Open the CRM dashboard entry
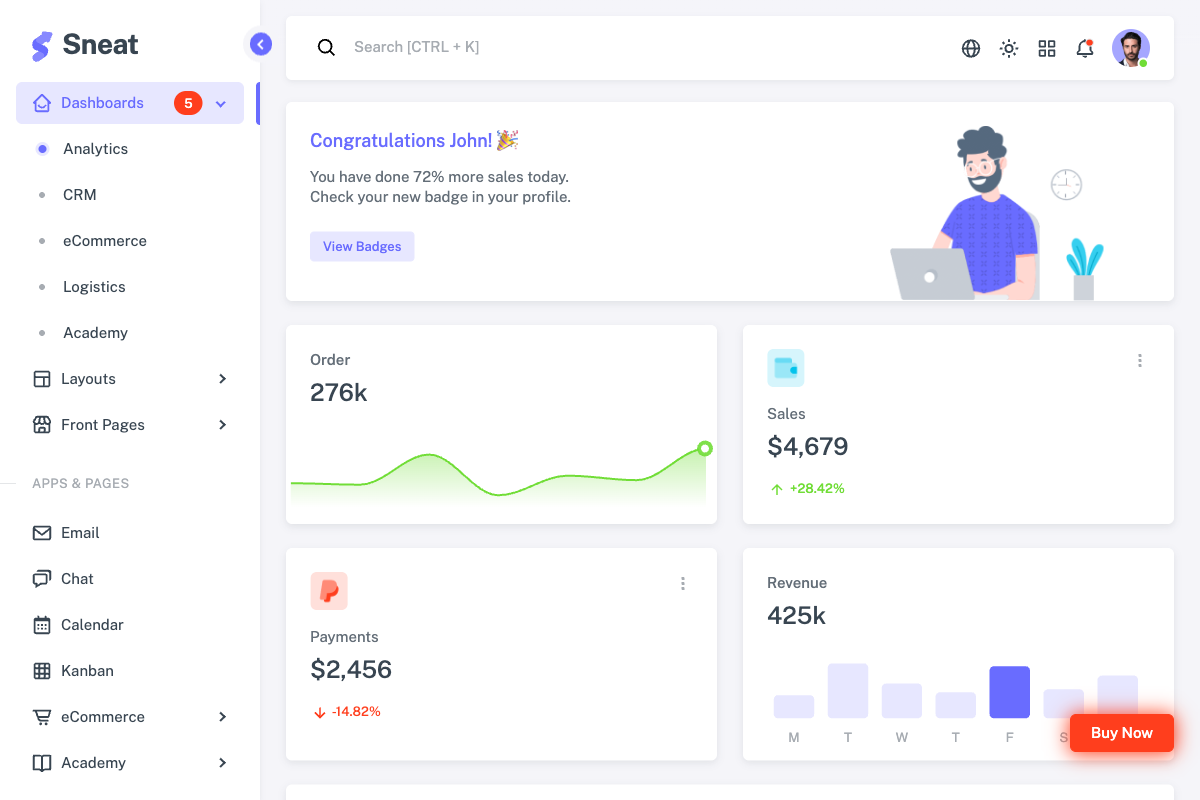The image size is (1200, 800). click(x=80, y=194)
